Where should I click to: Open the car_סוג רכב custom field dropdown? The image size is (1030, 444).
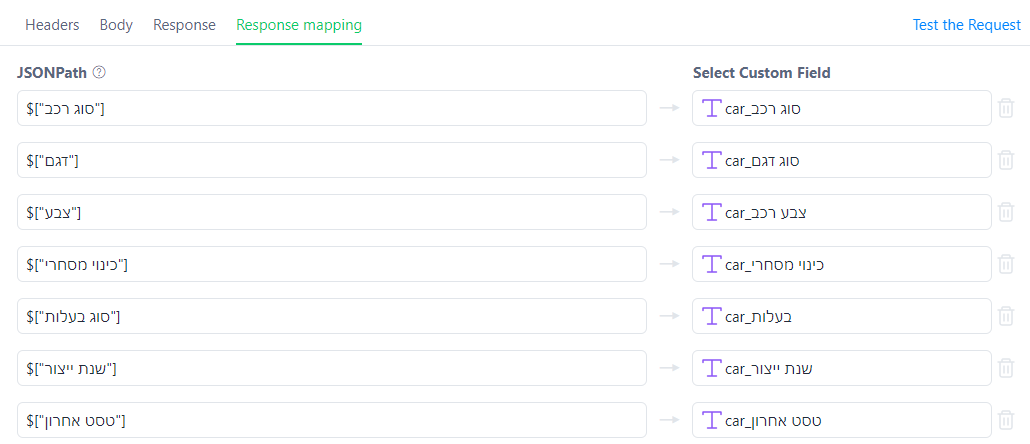(841, 108)
